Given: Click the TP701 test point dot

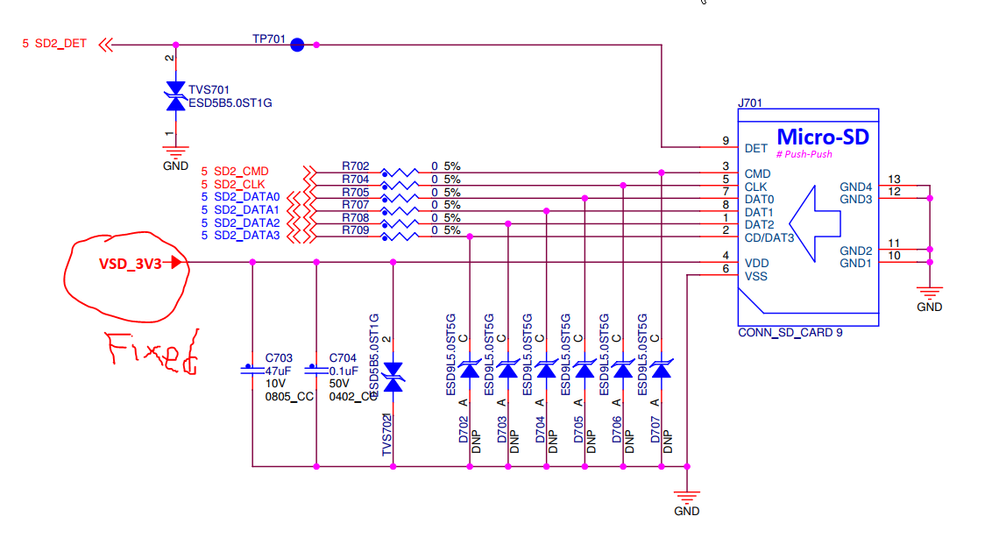Looking at the screenshot, I should (297, 45).
